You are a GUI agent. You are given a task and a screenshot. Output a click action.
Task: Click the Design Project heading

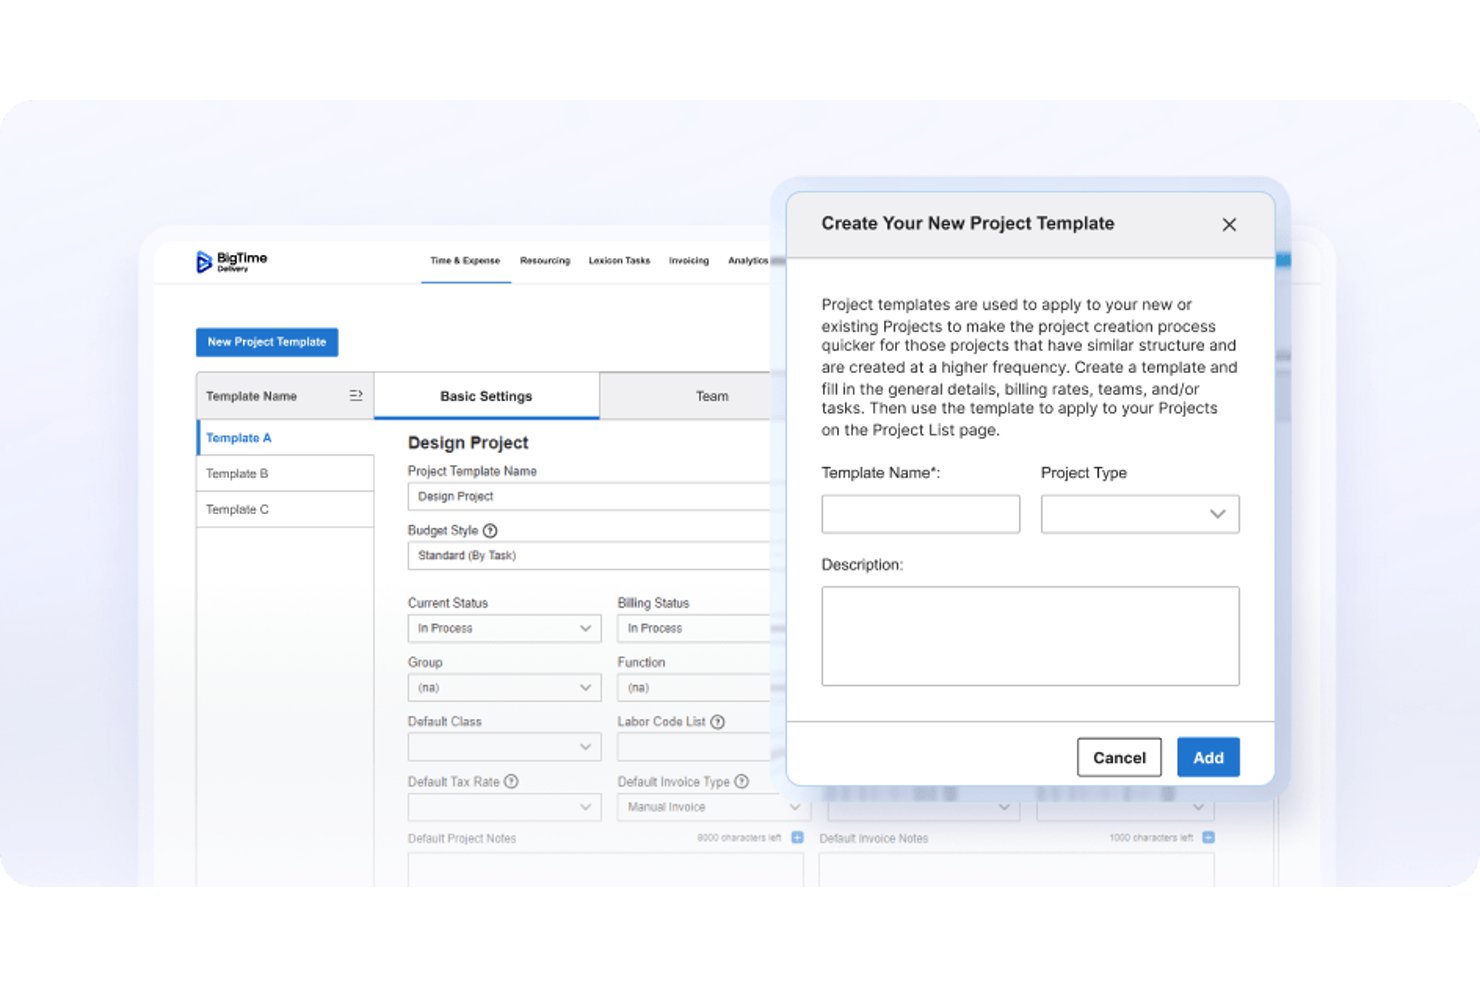(x=468, y=443)
